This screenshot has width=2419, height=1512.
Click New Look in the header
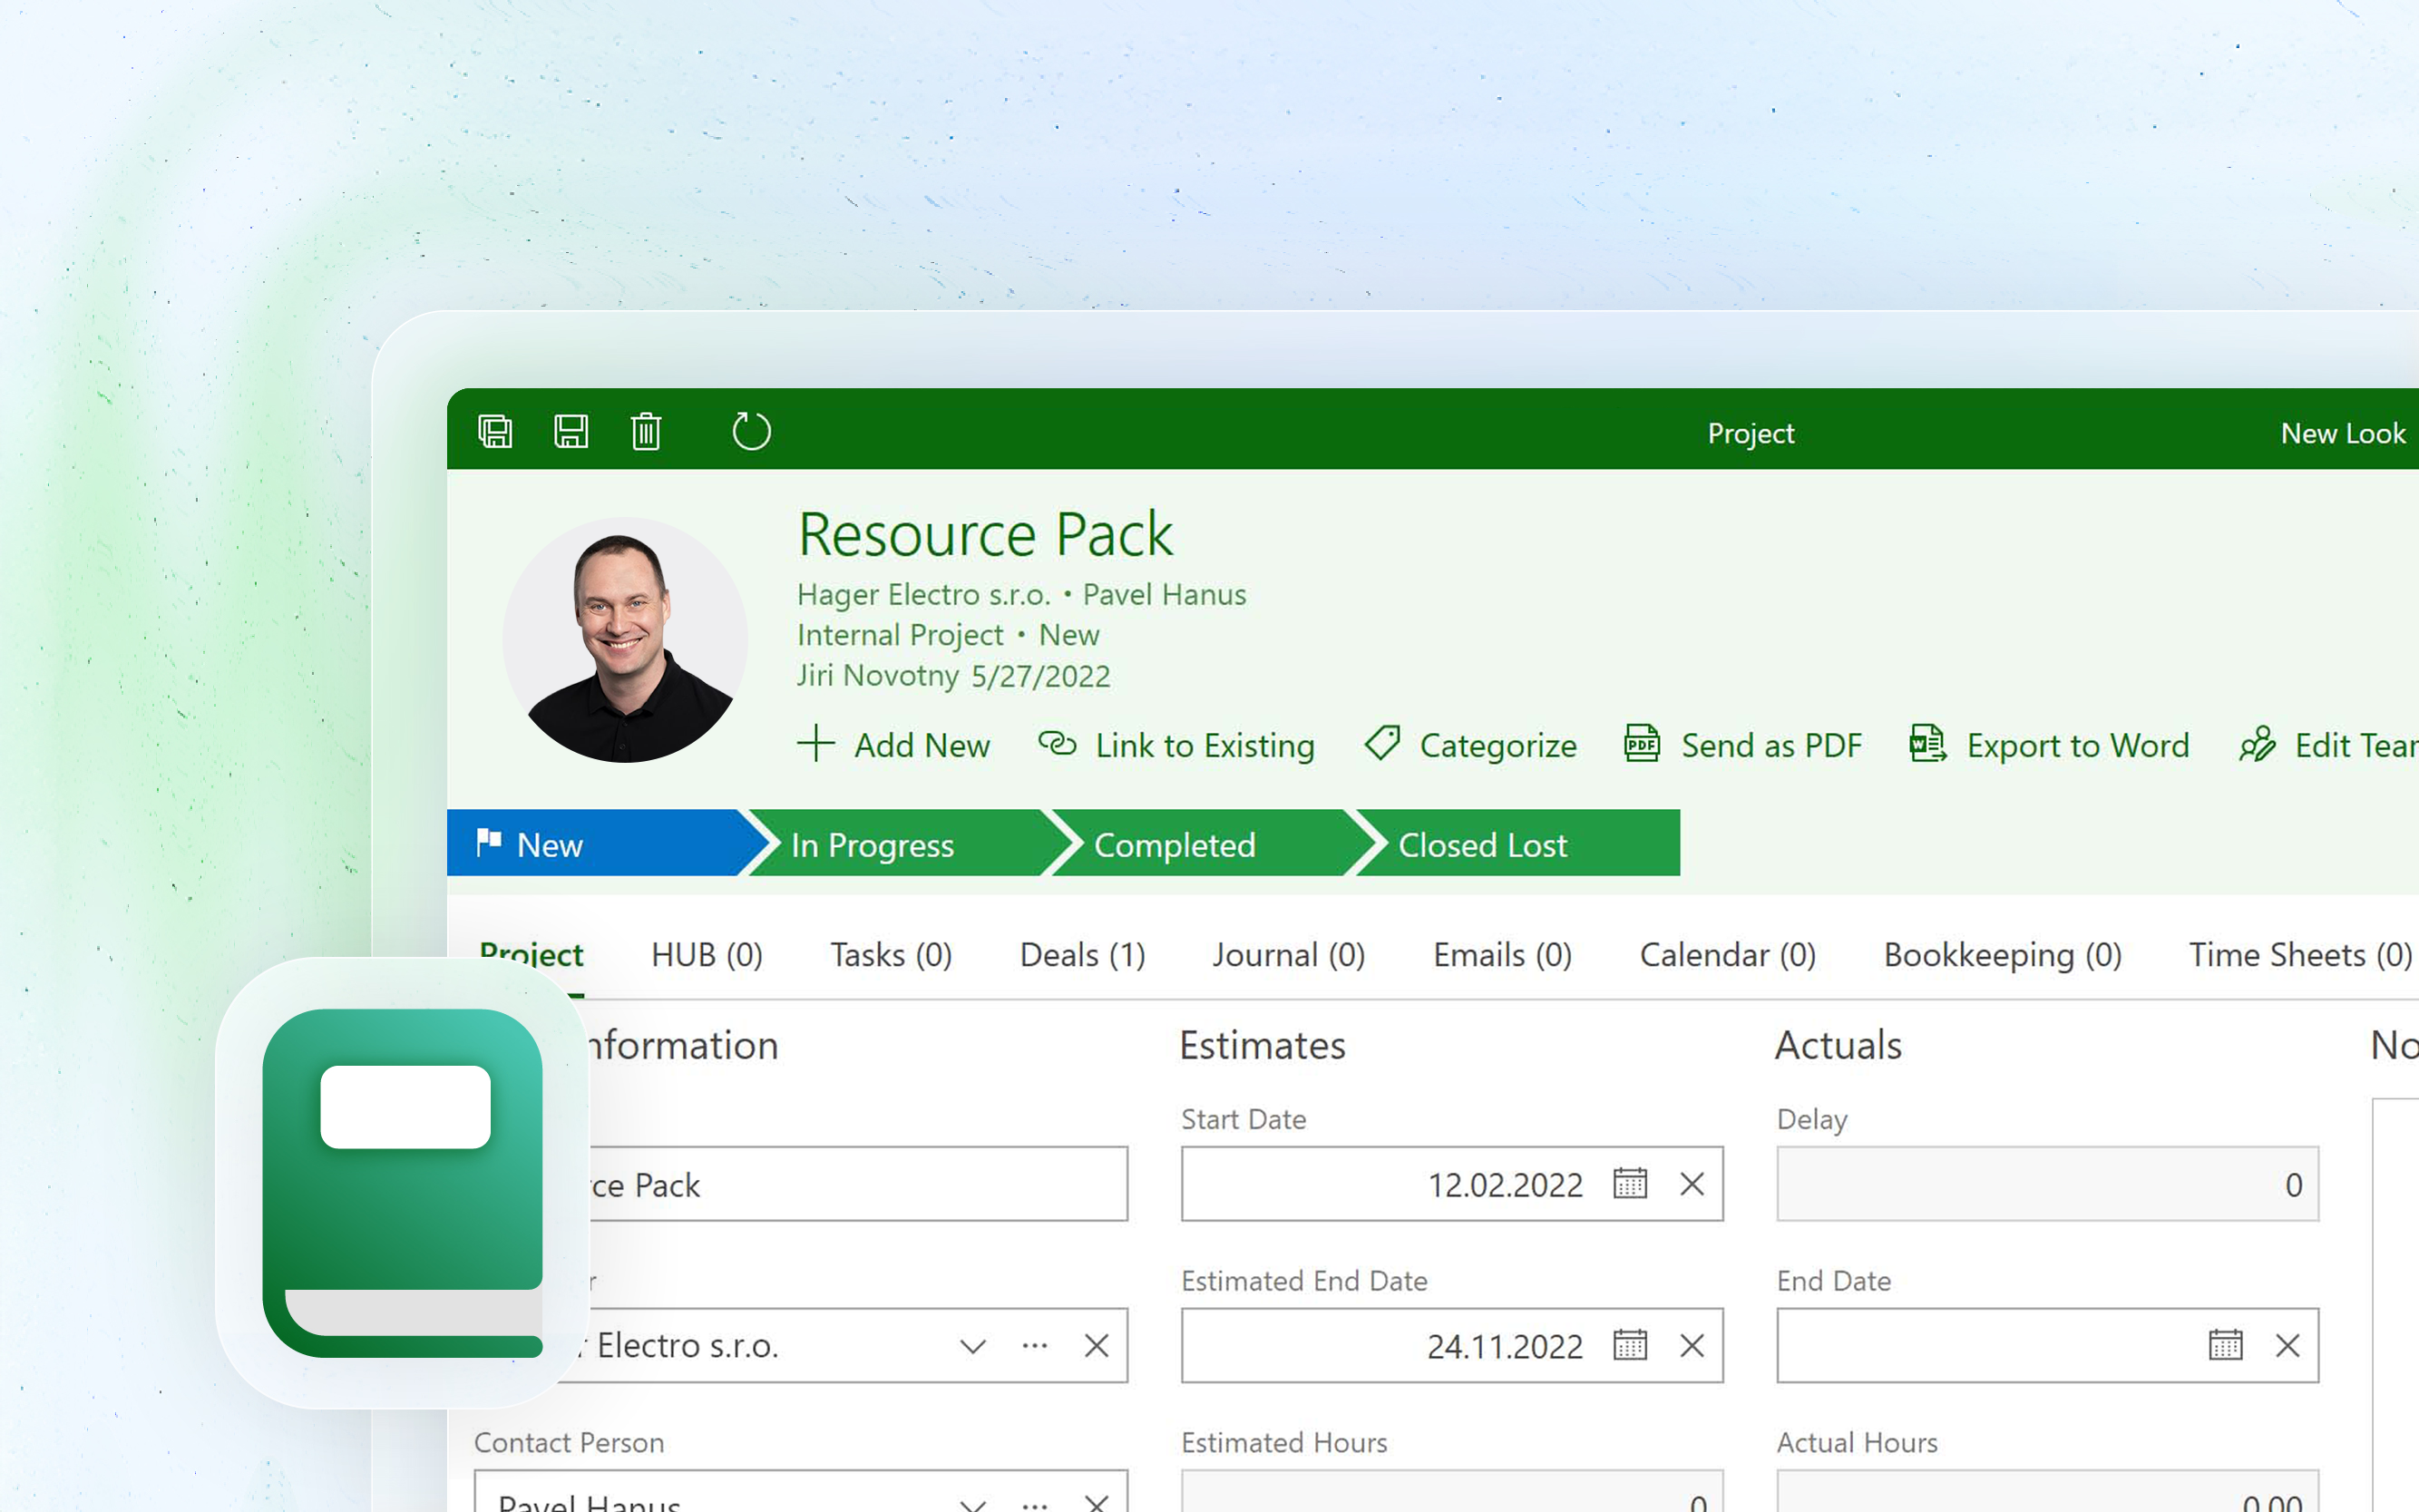pyautogui.click(x=2343, y=433)
